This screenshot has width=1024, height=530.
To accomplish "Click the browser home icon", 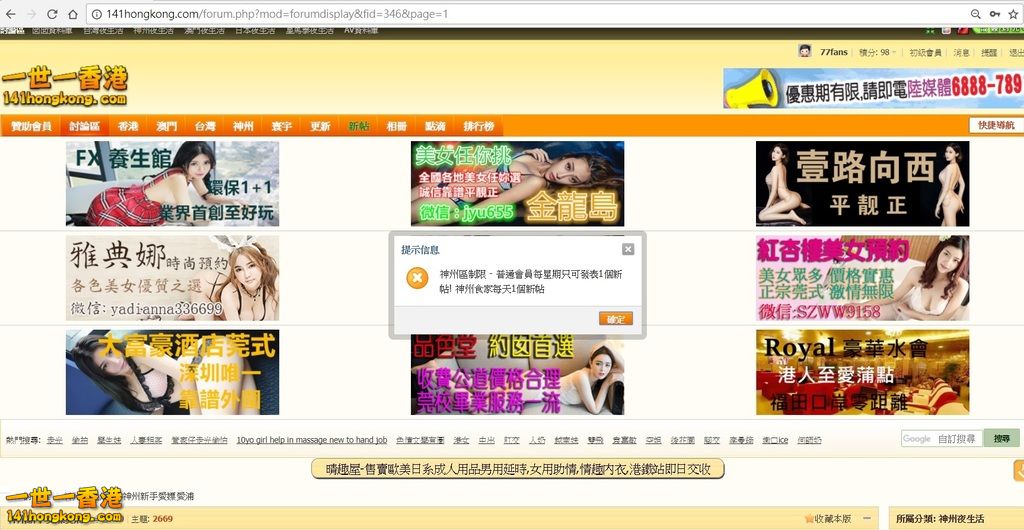I will click(x=73, y=14).
